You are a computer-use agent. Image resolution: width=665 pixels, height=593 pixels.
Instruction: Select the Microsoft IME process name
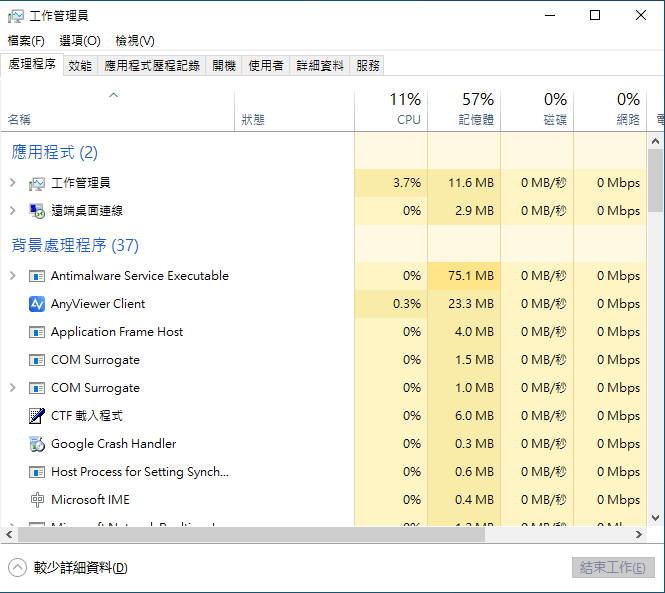click(x=90, y=500)
